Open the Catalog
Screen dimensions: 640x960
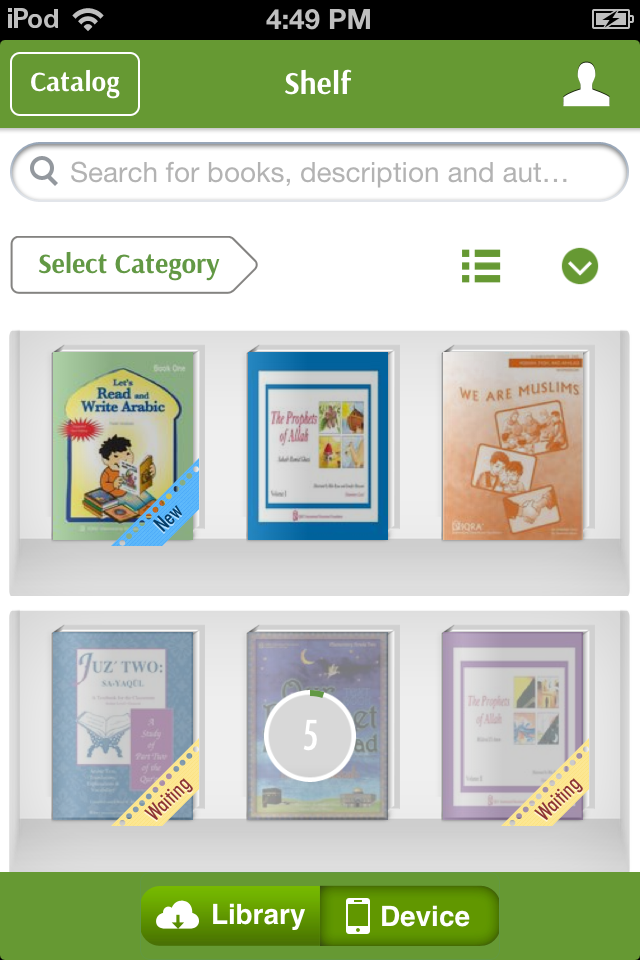[x=75, y=83]
